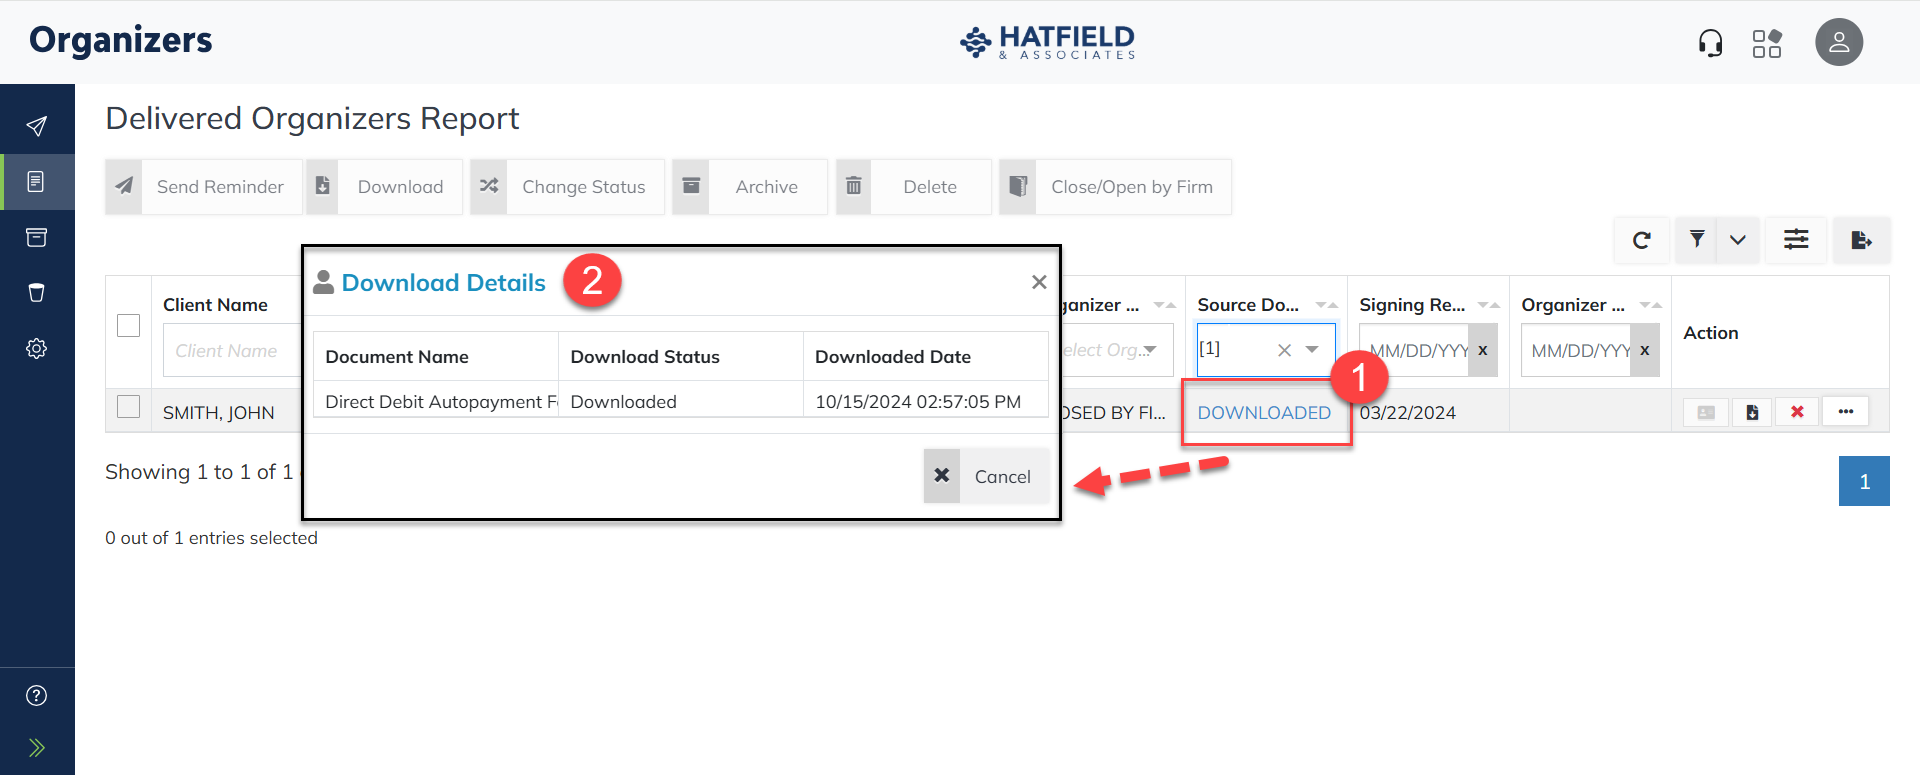Open the apps grid widget icon
Image resolution: width=1920 pixels, height=775 pixels.
coord(1767,43)
